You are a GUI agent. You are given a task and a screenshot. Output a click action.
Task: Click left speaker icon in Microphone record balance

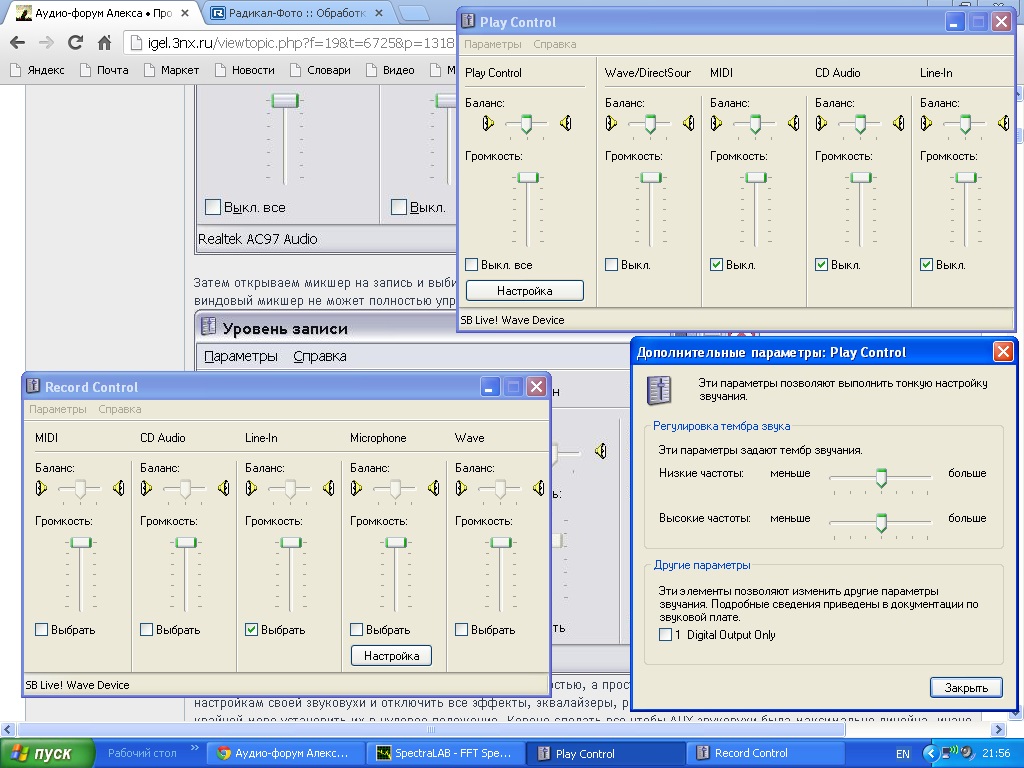356,488
